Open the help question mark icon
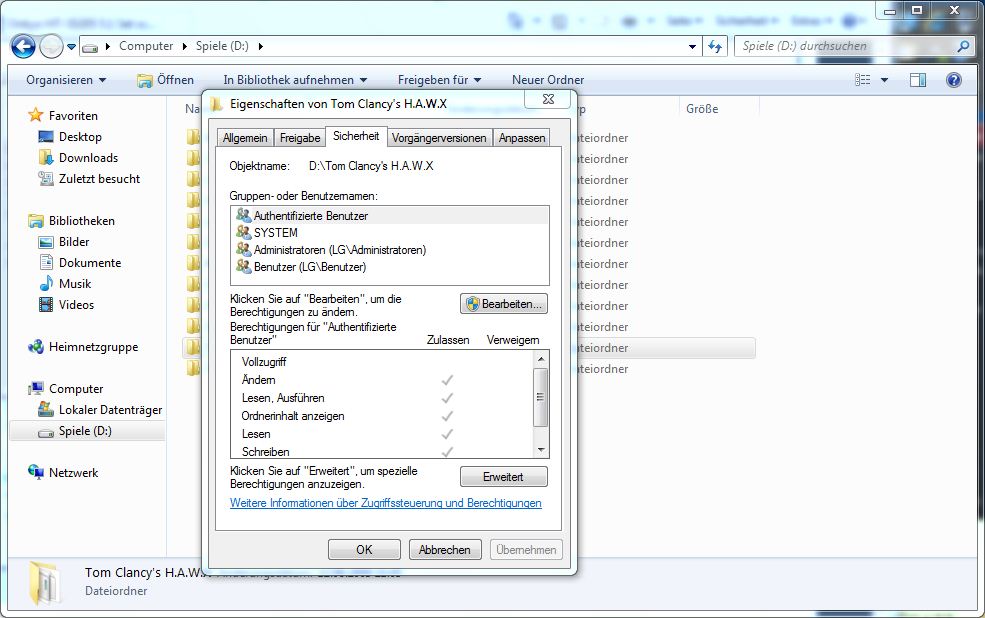985x618 pixels. click(953, 80)
